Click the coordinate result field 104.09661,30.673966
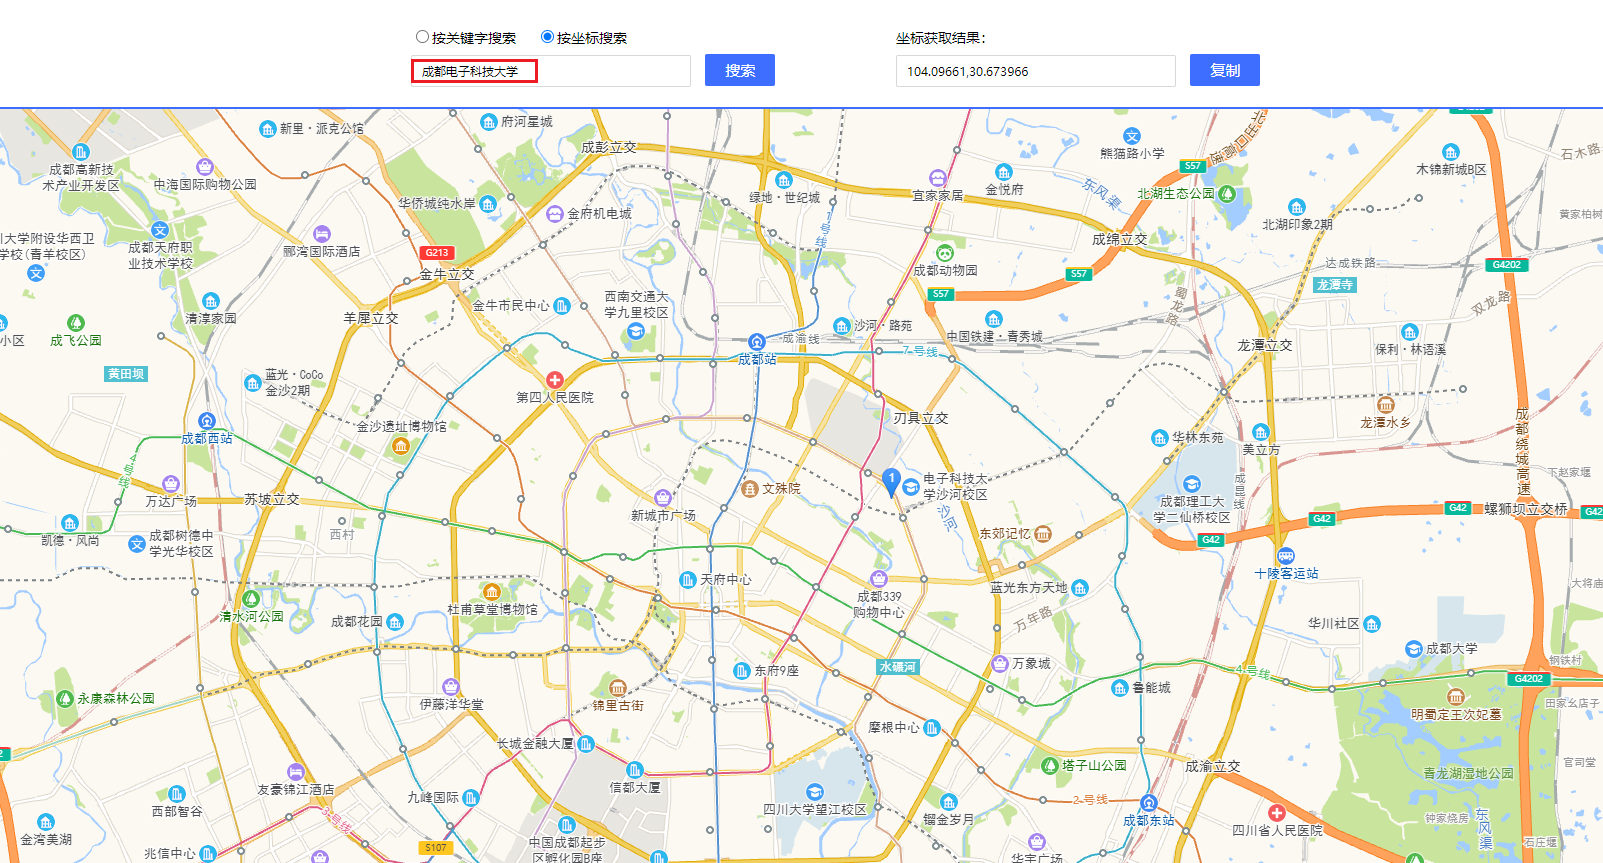 tap(1035, 71)
